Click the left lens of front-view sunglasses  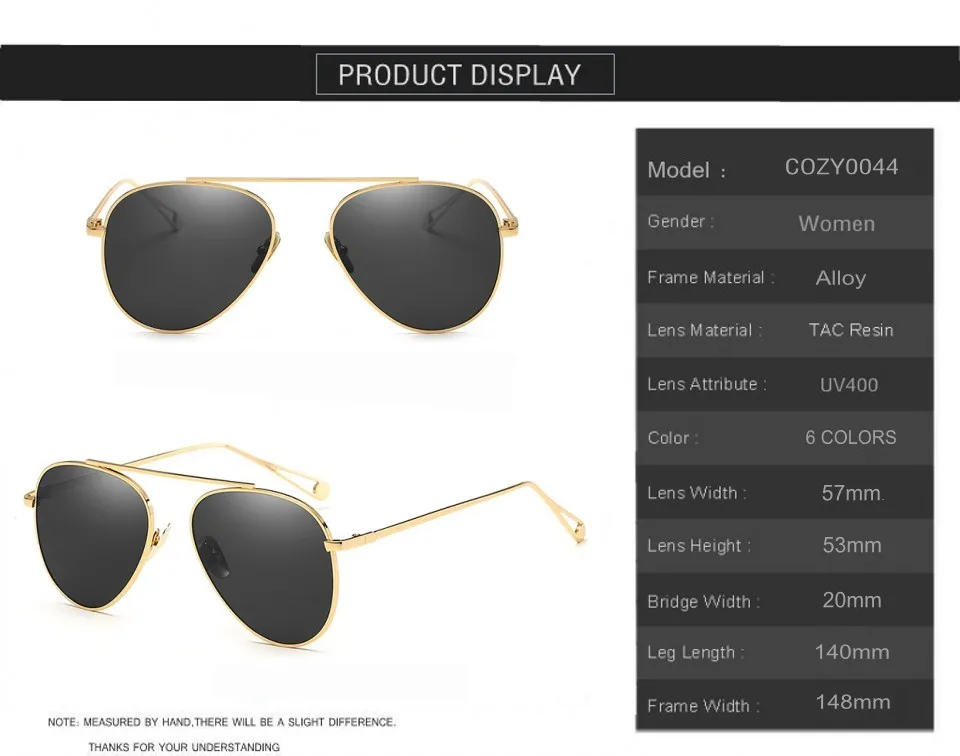(x=190, y=257)
